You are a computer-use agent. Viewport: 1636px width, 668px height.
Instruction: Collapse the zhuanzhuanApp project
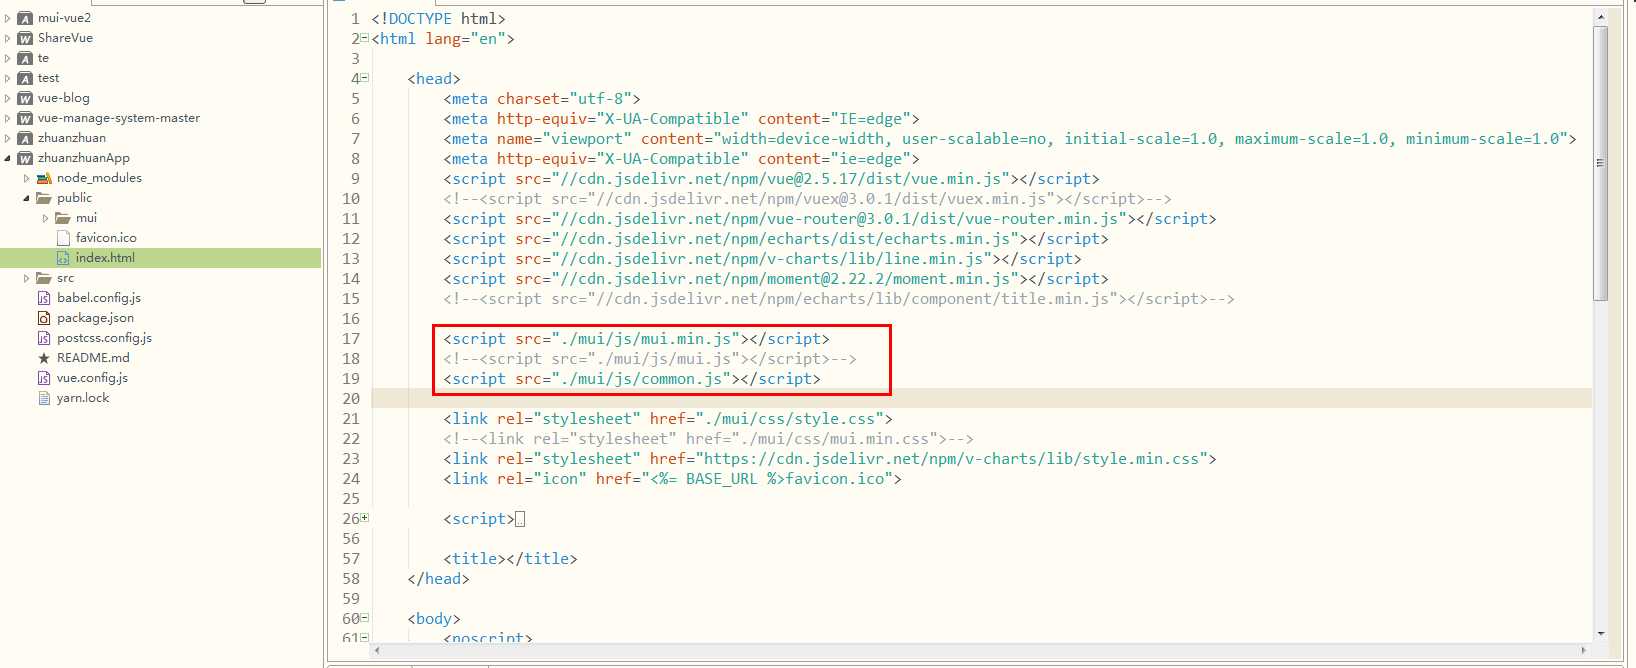(x=8, y=158)
